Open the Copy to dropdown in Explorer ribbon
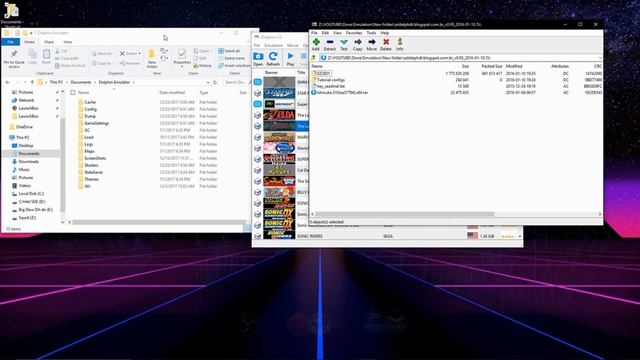The width and height of the screenshot is (640, 360). [x=102, y=63]
